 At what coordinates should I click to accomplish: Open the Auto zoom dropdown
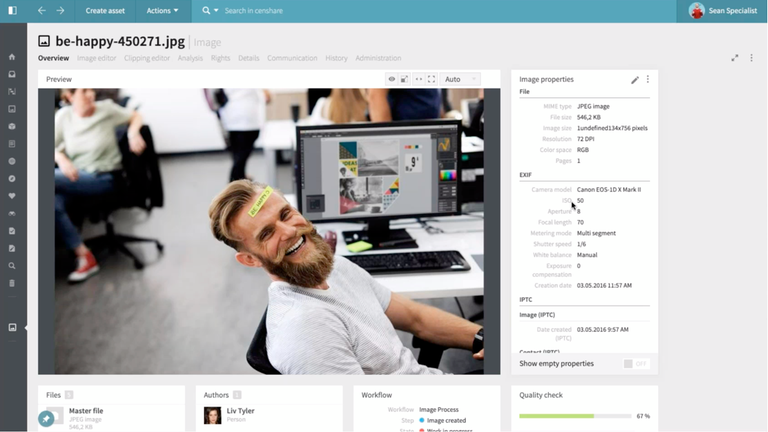[460, 79]
